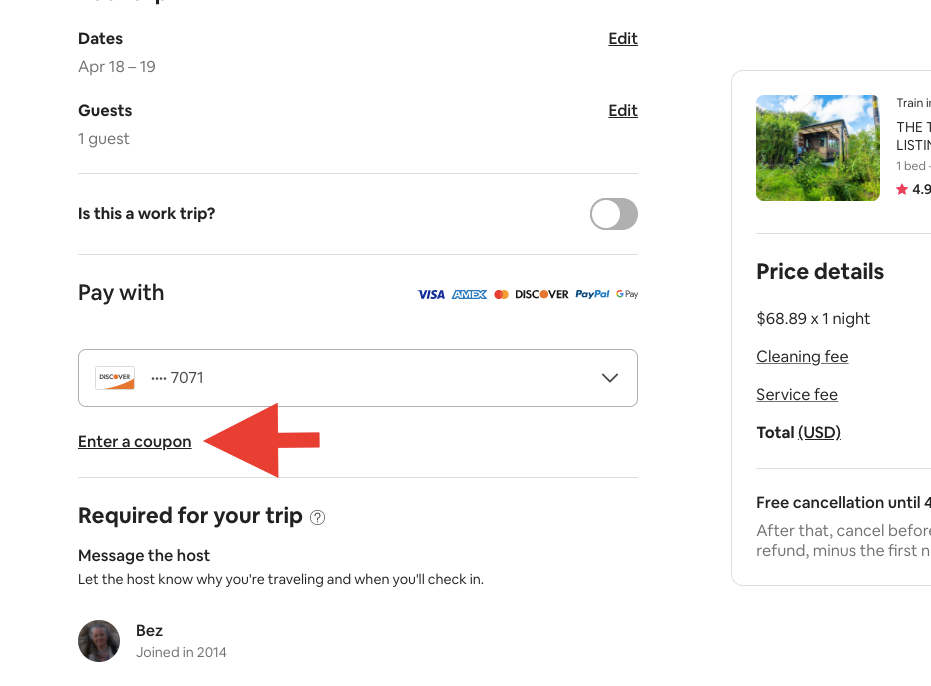Edit the trip dates
Image resolution: width=931 pixels, height=686 pixels.
(x=622, y=39)
